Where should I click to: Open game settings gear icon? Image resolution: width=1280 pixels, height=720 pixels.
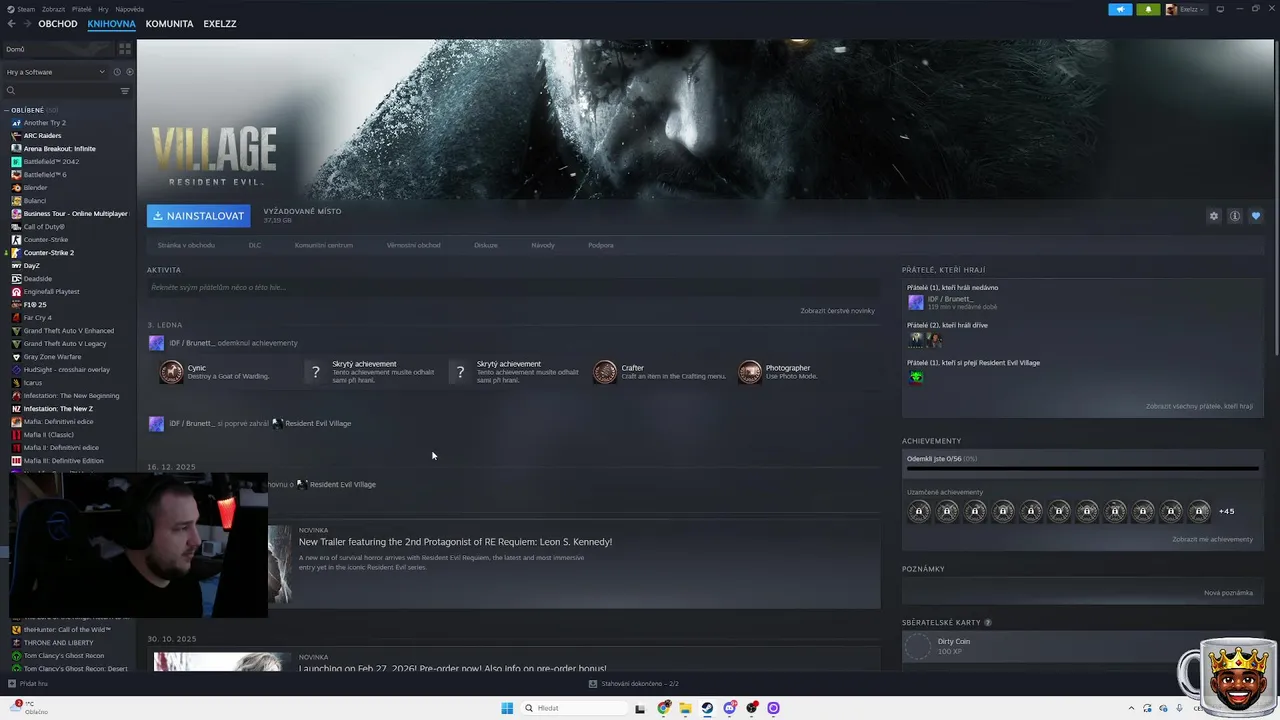[1214, 216]
